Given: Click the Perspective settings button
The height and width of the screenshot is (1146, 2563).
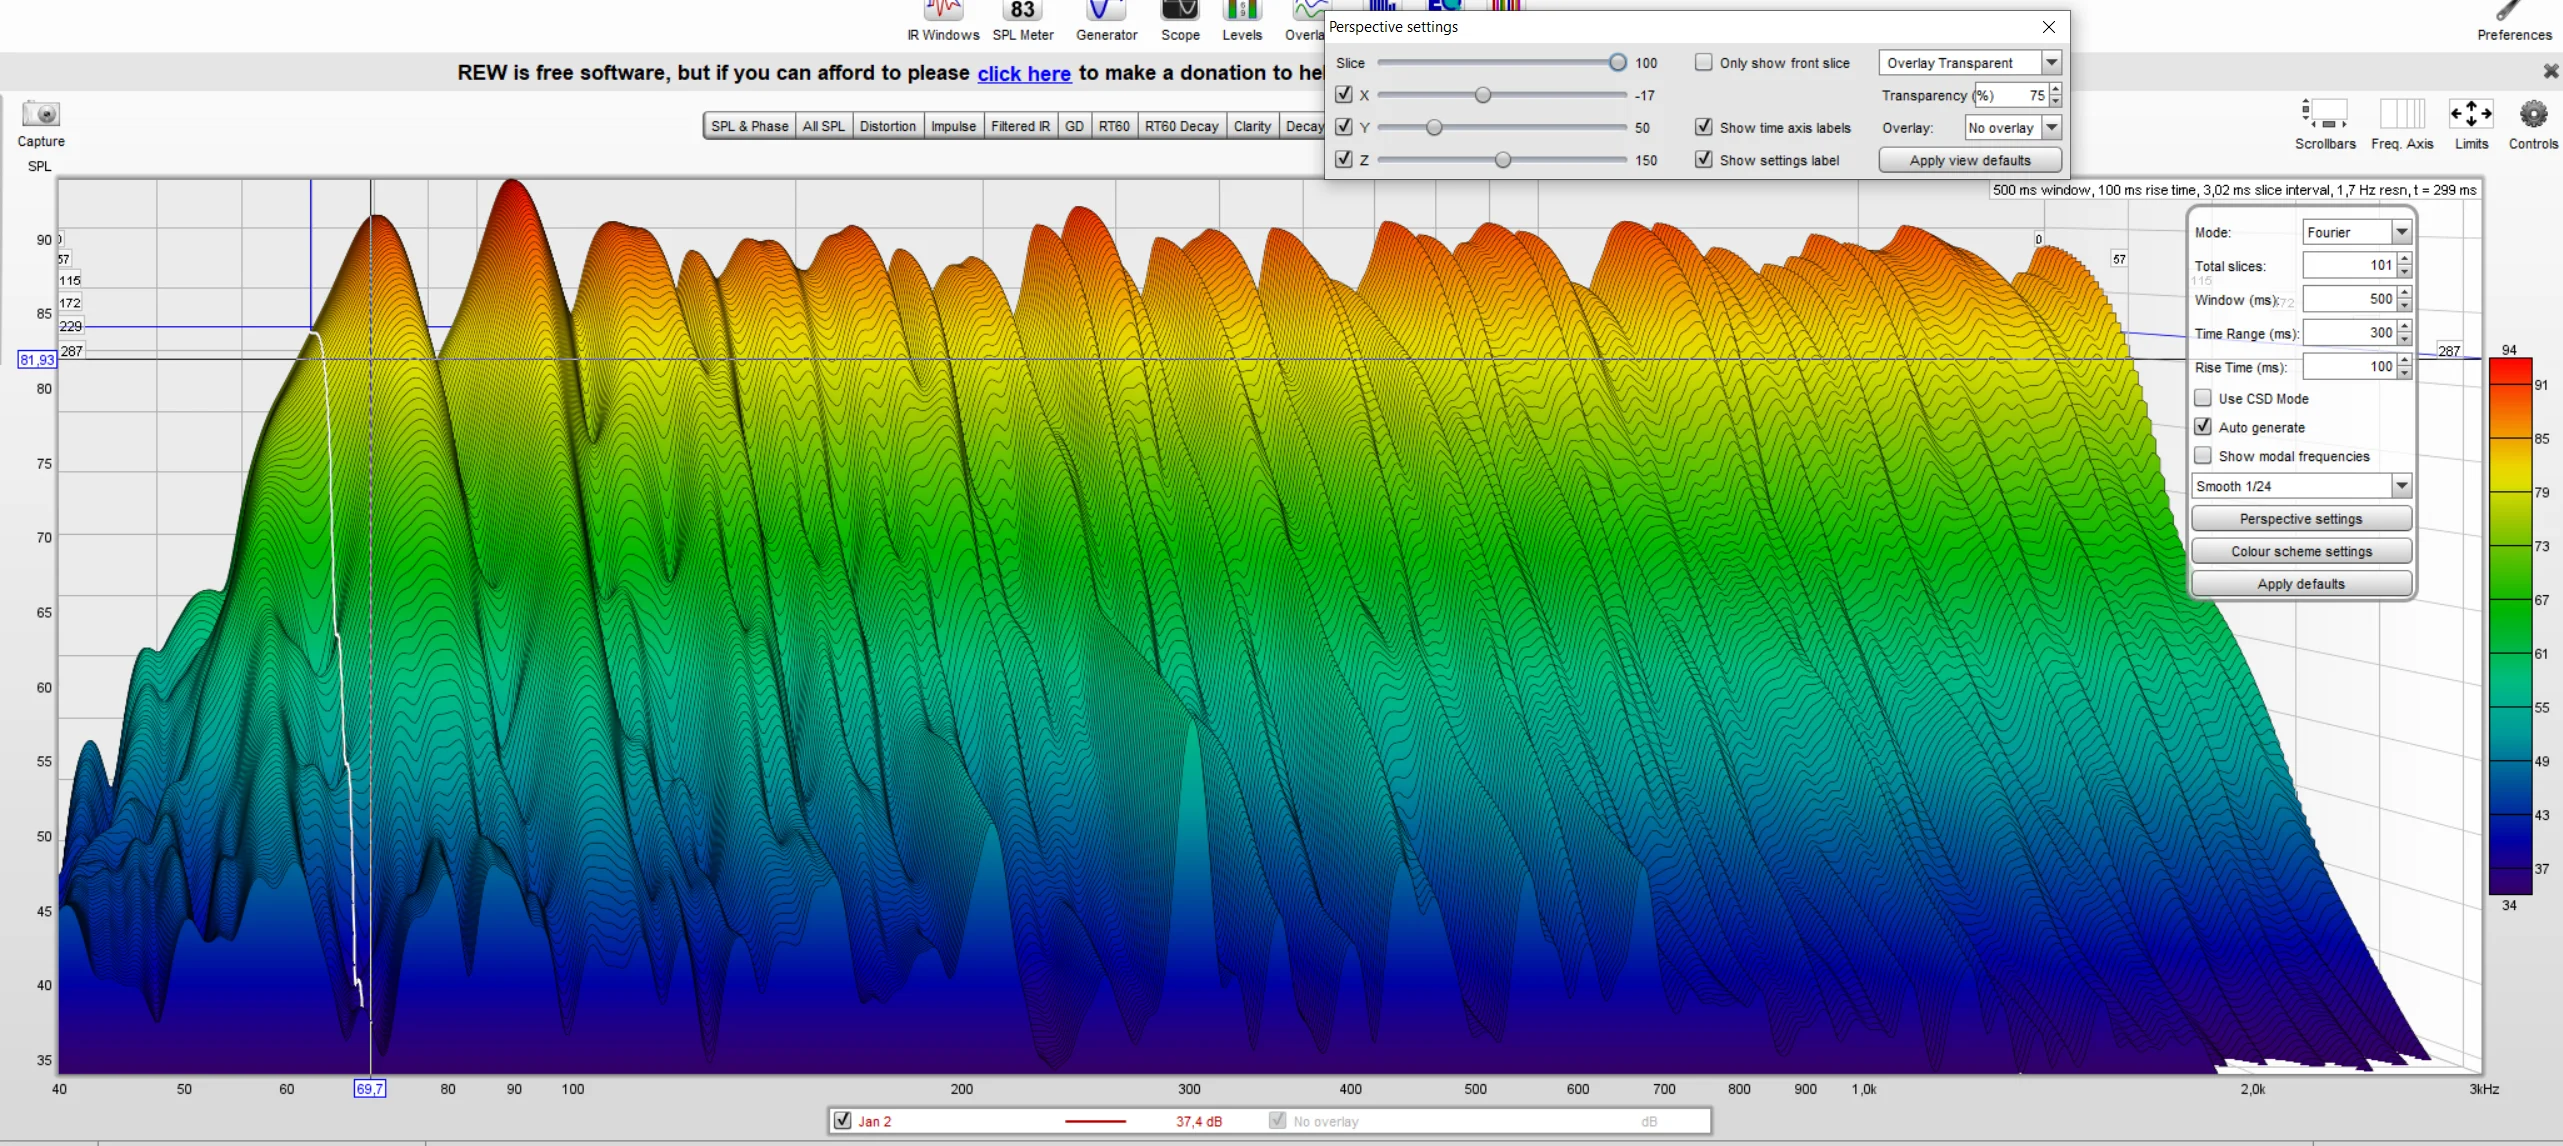Looking at the screenshot, I should tap(2300, 519).
